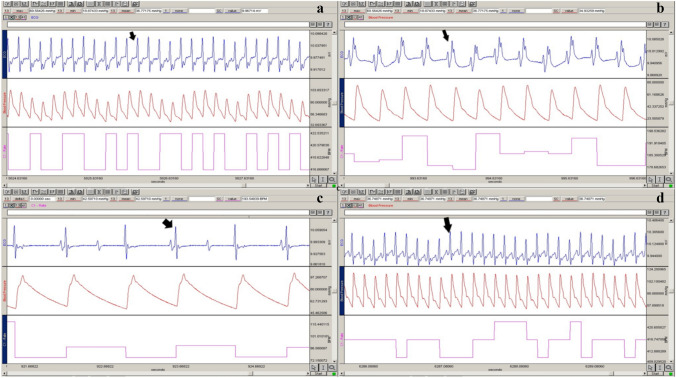This screenshot has height=378, width=676.
Task: Open the none measurement dropdown in window a
Action: click(179, 10)
